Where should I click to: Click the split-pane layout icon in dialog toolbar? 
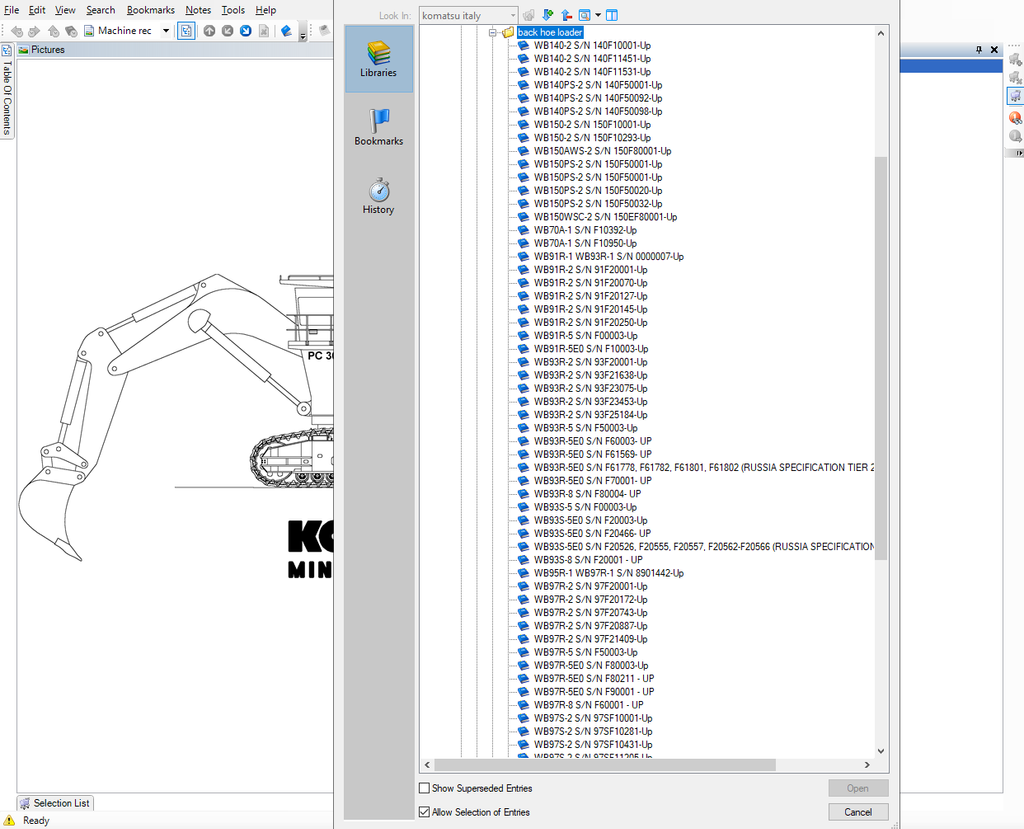pyautogui.click(x=612, y=15)
